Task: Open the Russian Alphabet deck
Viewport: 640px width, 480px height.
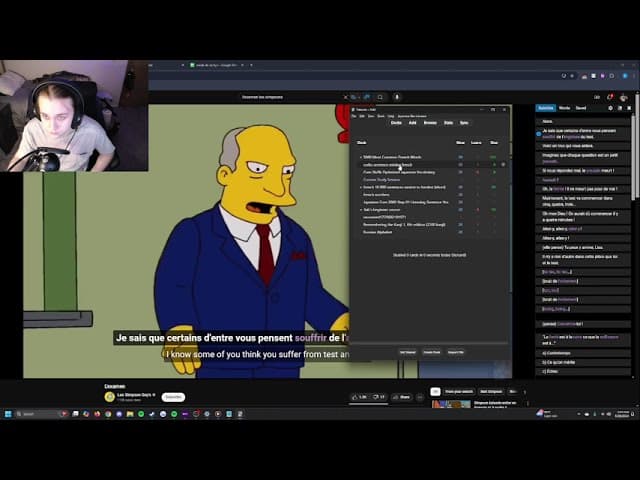Action: coord(378,232)
